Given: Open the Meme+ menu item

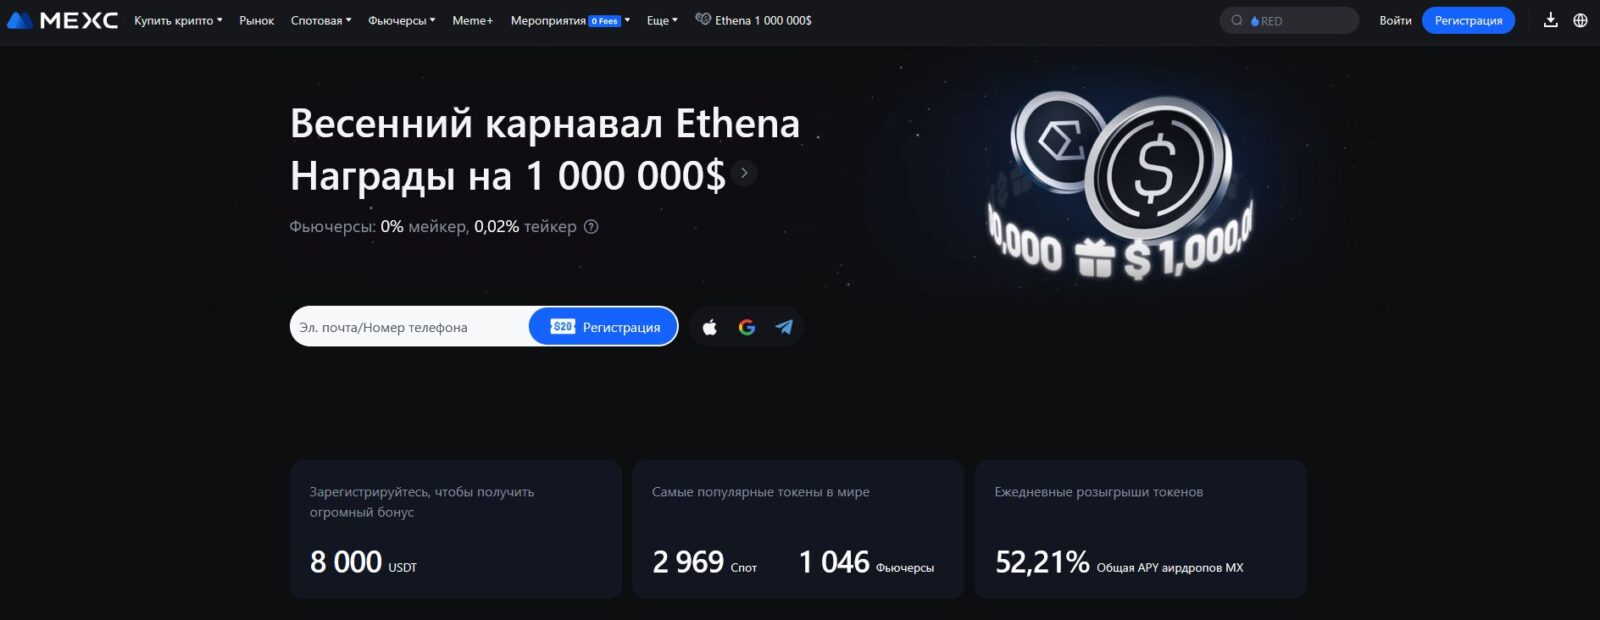Looking at the screenshot, I should pyautogui.click(x=472, y=20).
